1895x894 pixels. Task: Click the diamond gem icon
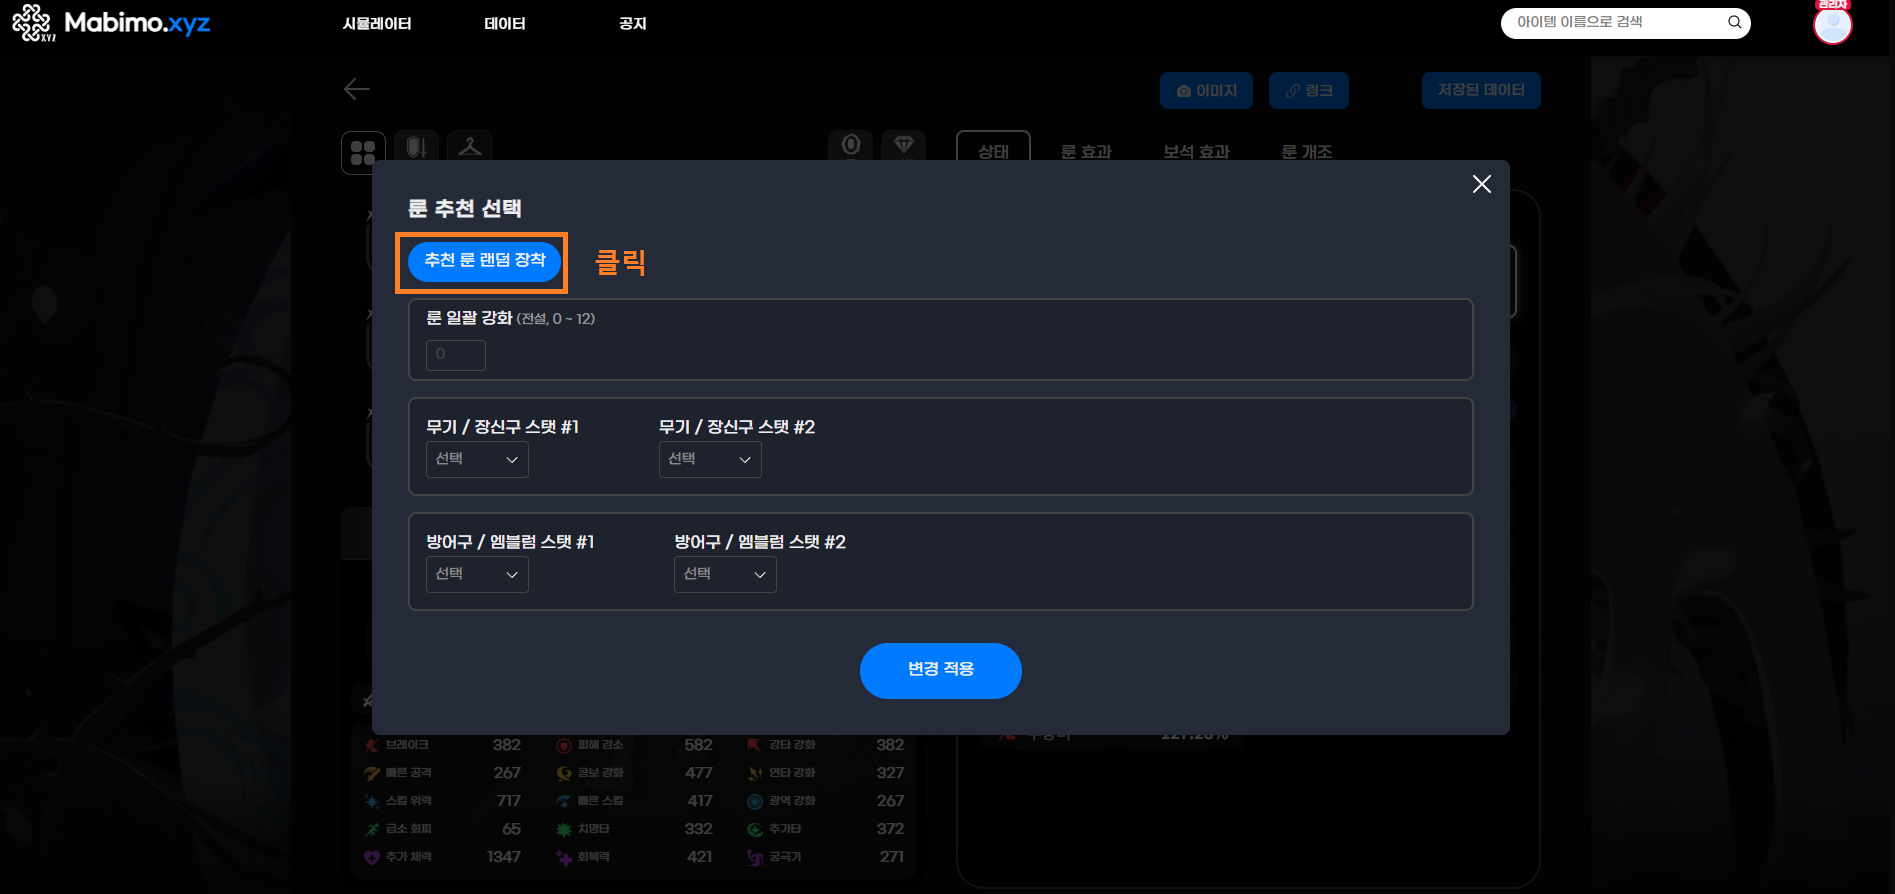pos(904,146)
